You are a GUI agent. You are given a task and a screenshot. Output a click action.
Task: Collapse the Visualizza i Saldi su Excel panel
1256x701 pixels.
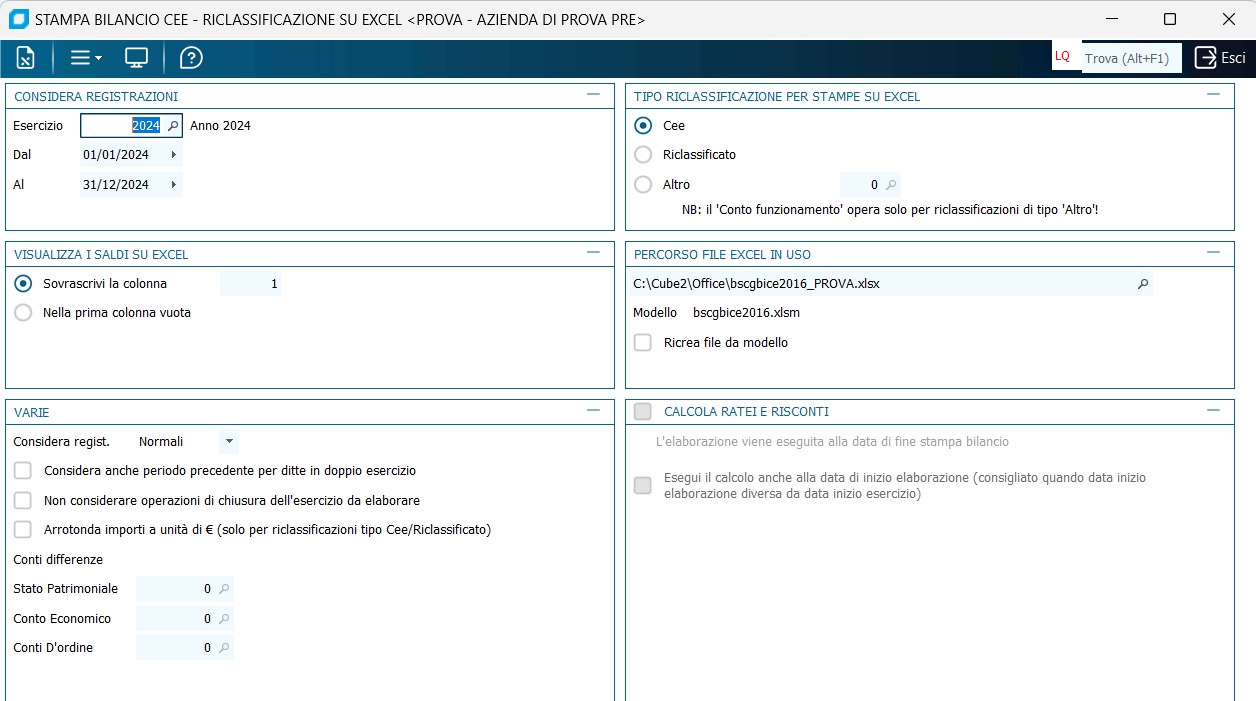click(594, 253)
